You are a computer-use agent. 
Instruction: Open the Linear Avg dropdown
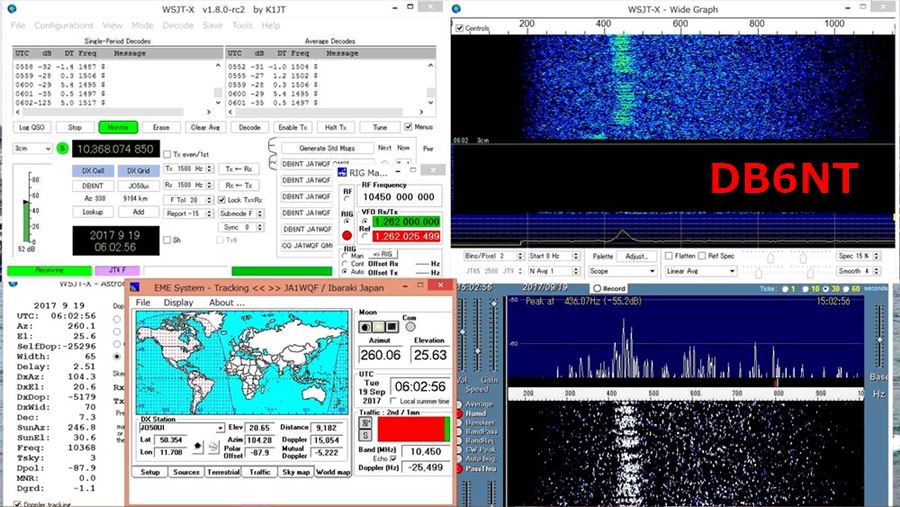click(700, 271)
